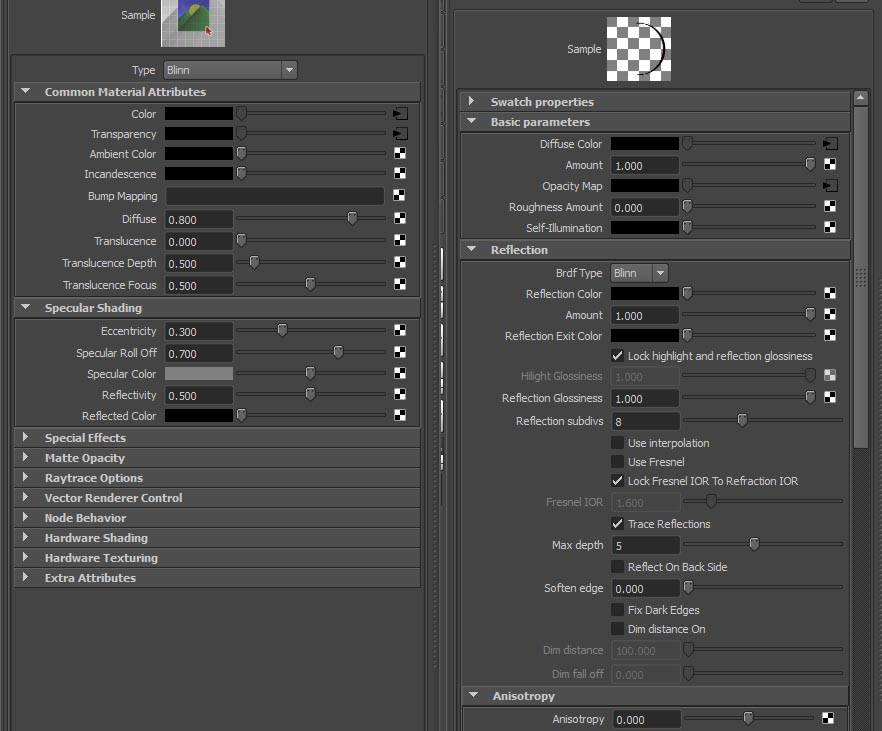Expand the Hardware Texturing section
This screenshot has width=882, height=731.
click(25, 557)
